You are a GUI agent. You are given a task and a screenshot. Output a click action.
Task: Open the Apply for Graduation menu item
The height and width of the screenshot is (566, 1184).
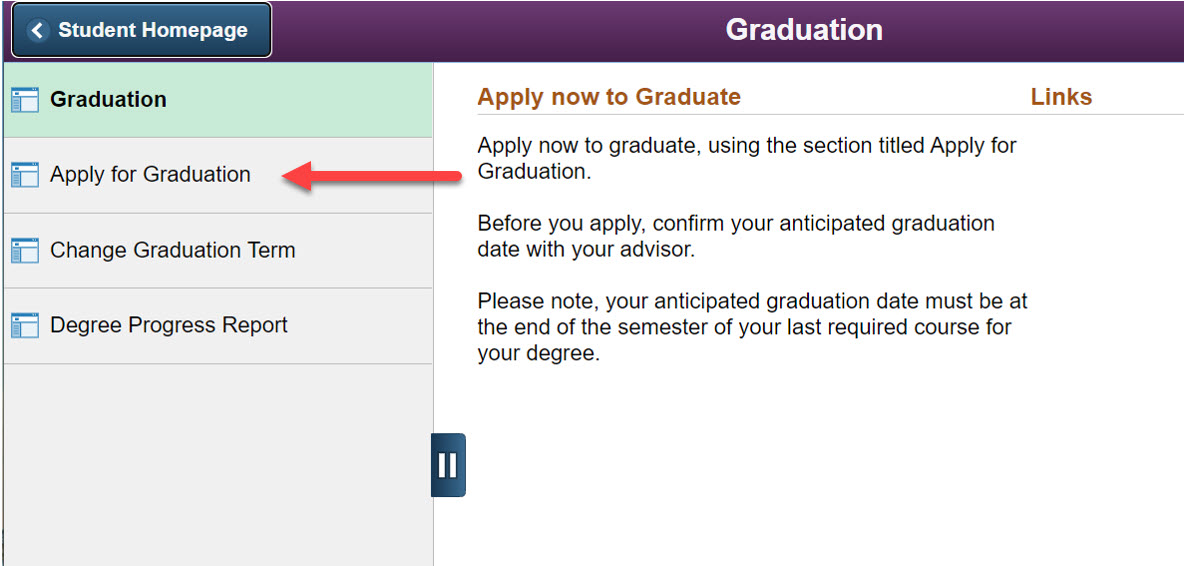point(150,175)
